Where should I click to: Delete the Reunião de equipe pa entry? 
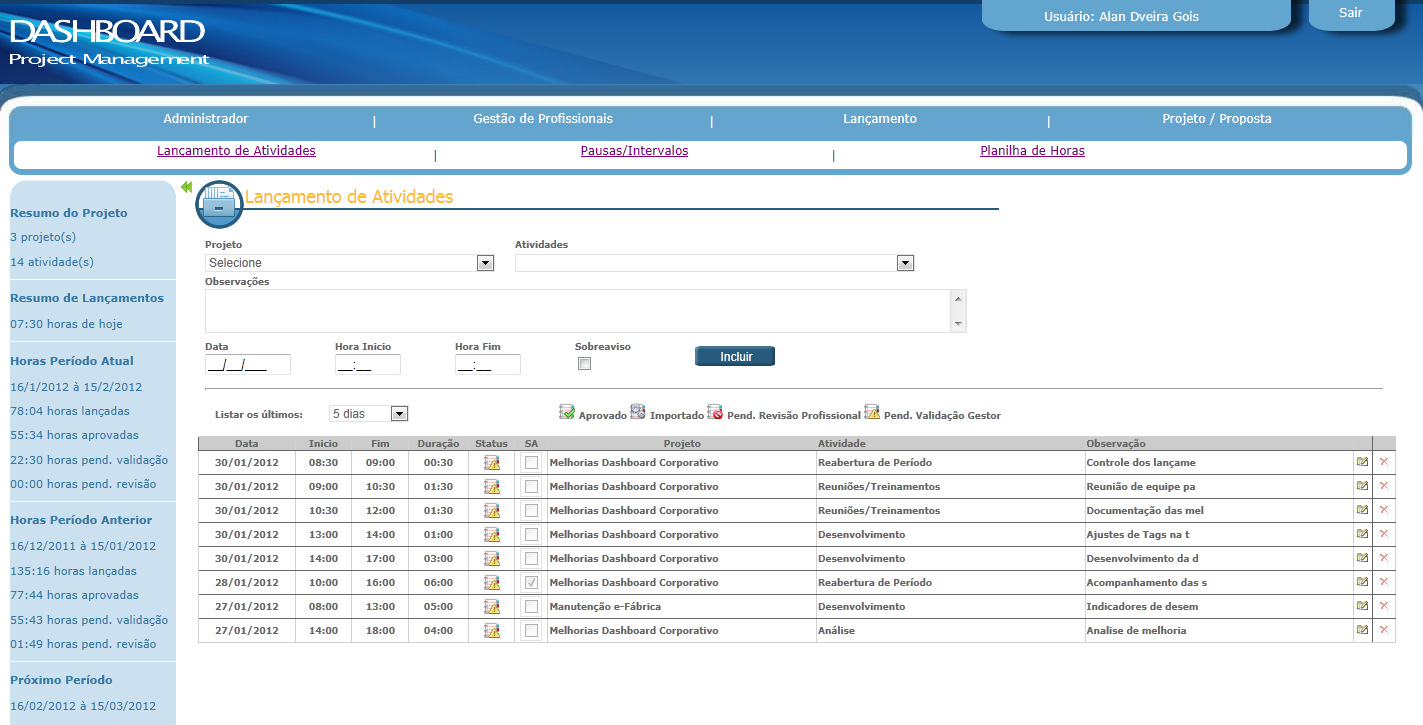tap(1384, 486)
